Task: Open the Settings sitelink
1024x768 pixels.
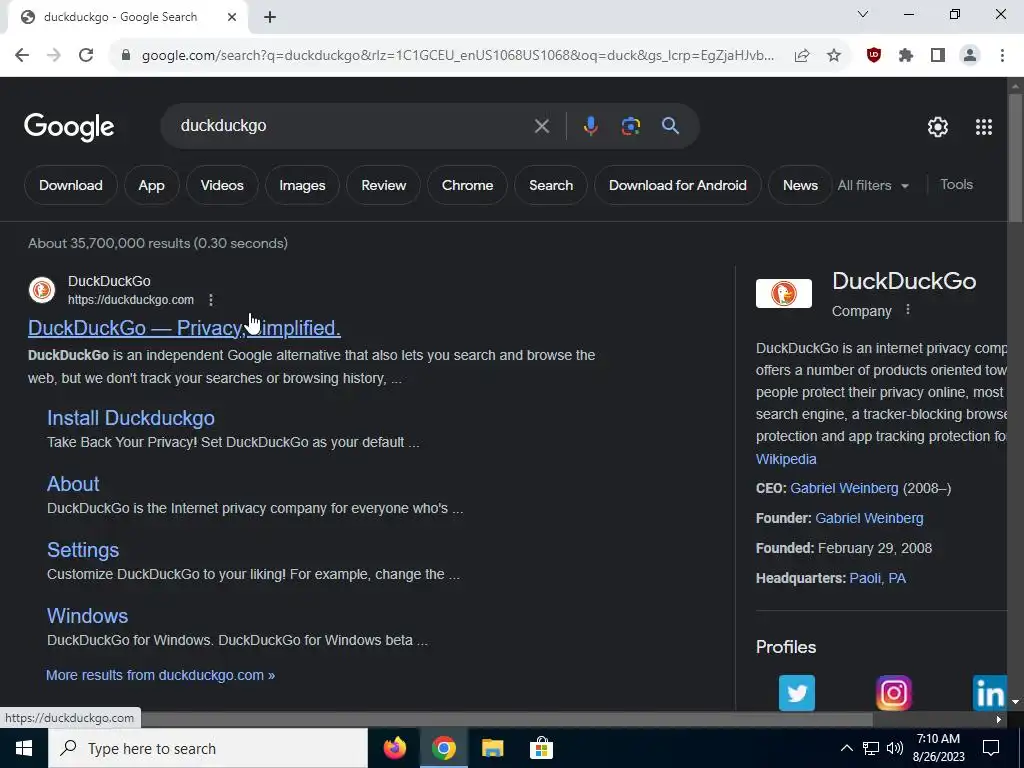Action: 83,550
